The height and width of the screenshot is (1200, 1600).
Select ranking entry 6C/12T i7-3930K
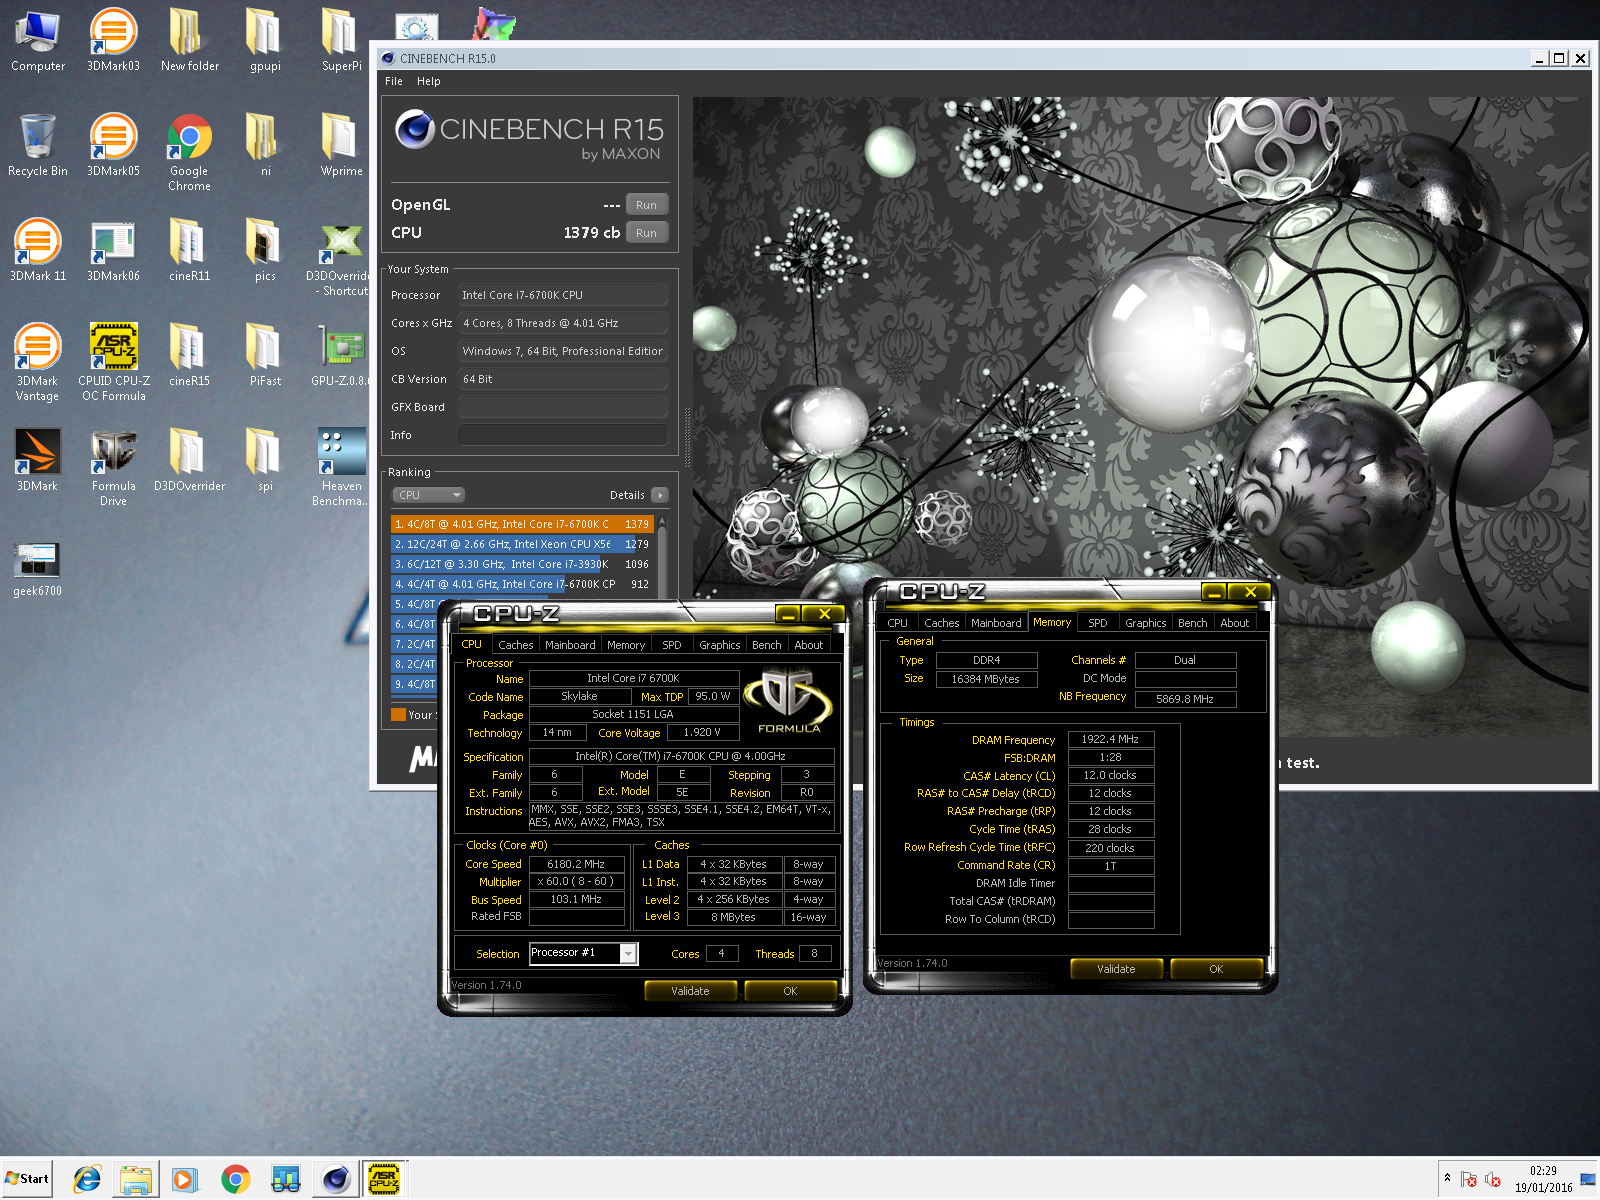click(522, 564)
